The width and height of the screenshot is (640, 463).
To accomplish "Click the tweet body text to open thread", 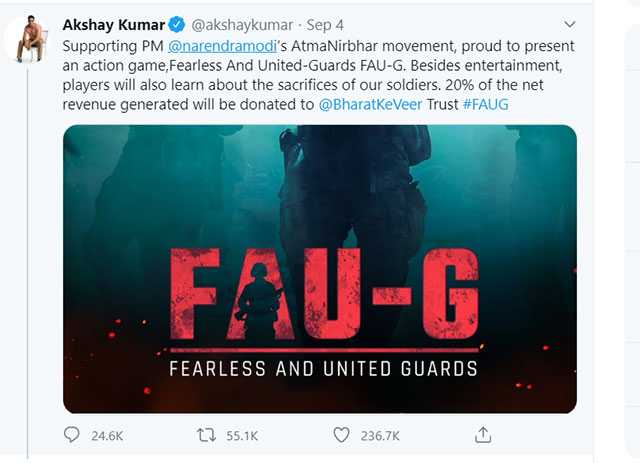I will [x=318, y=75].
